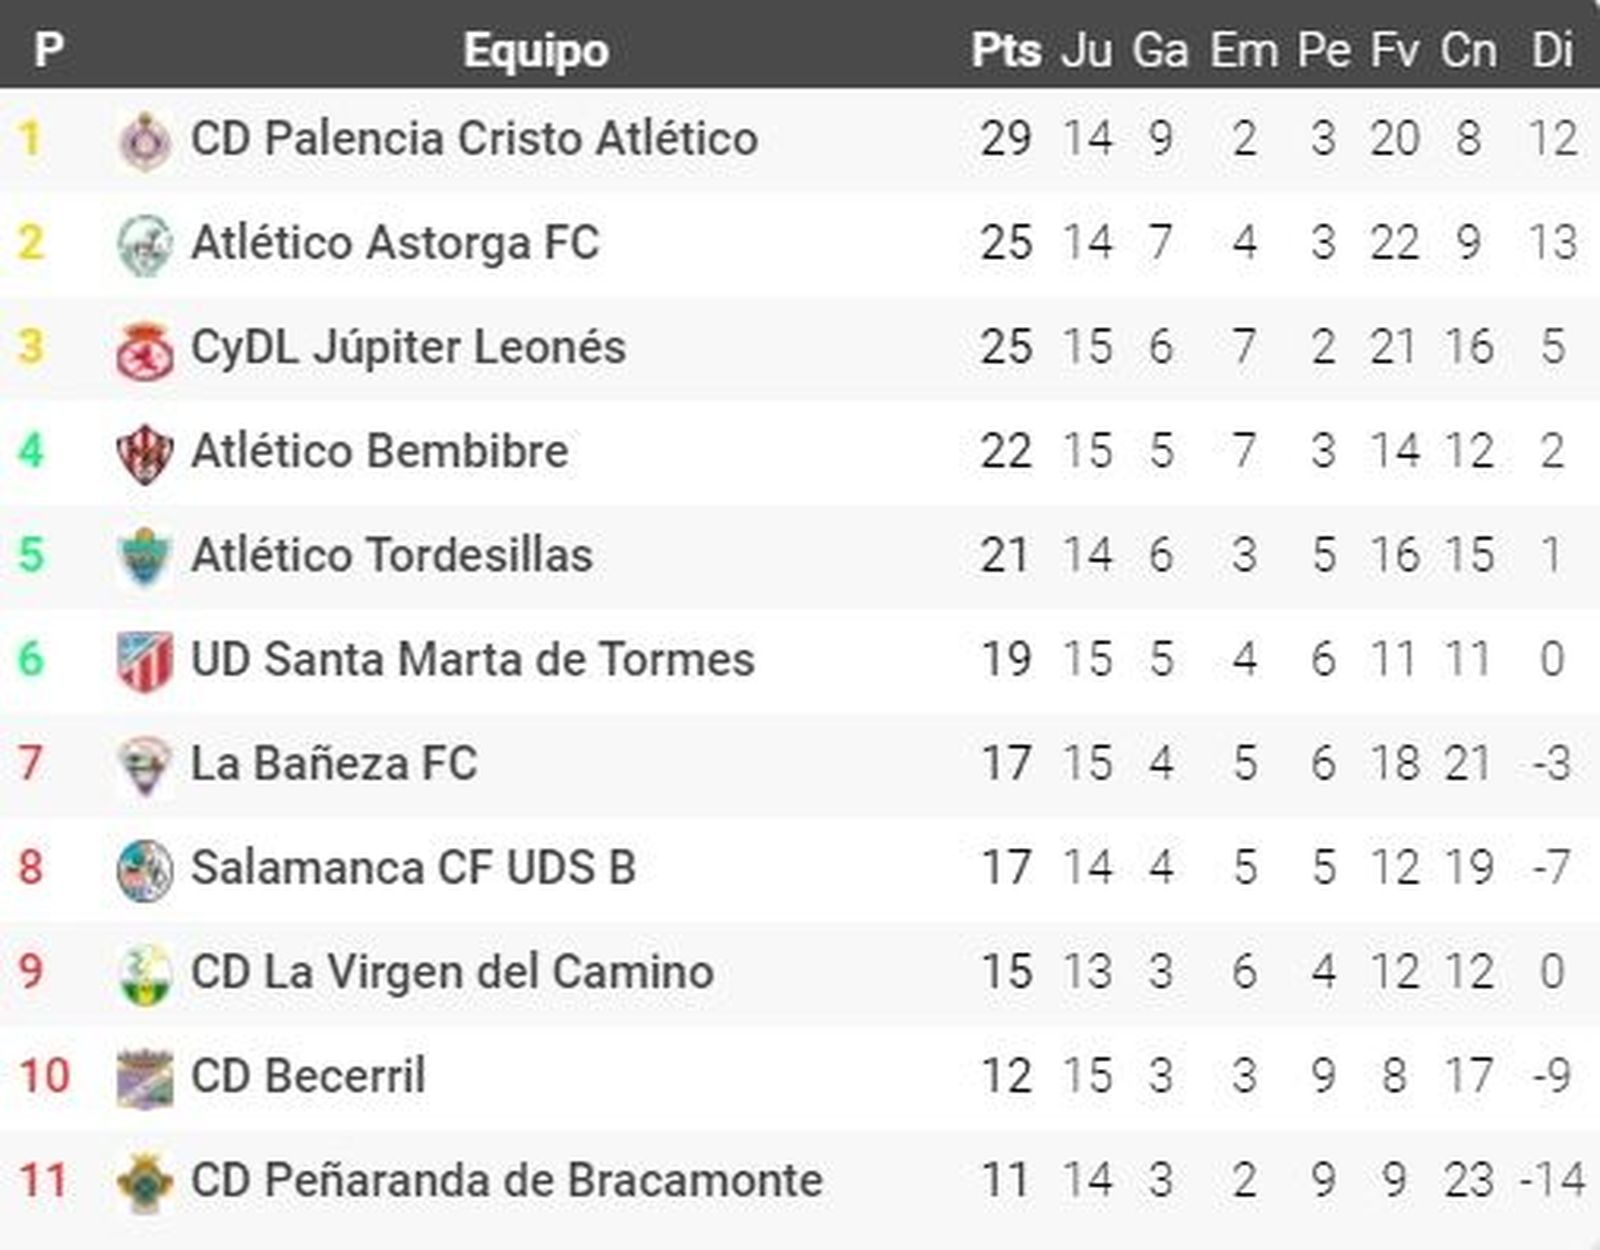1600x1250 pixels.
Task: Click the CD La Virgen del Camino crest
Action: [145, 974]
